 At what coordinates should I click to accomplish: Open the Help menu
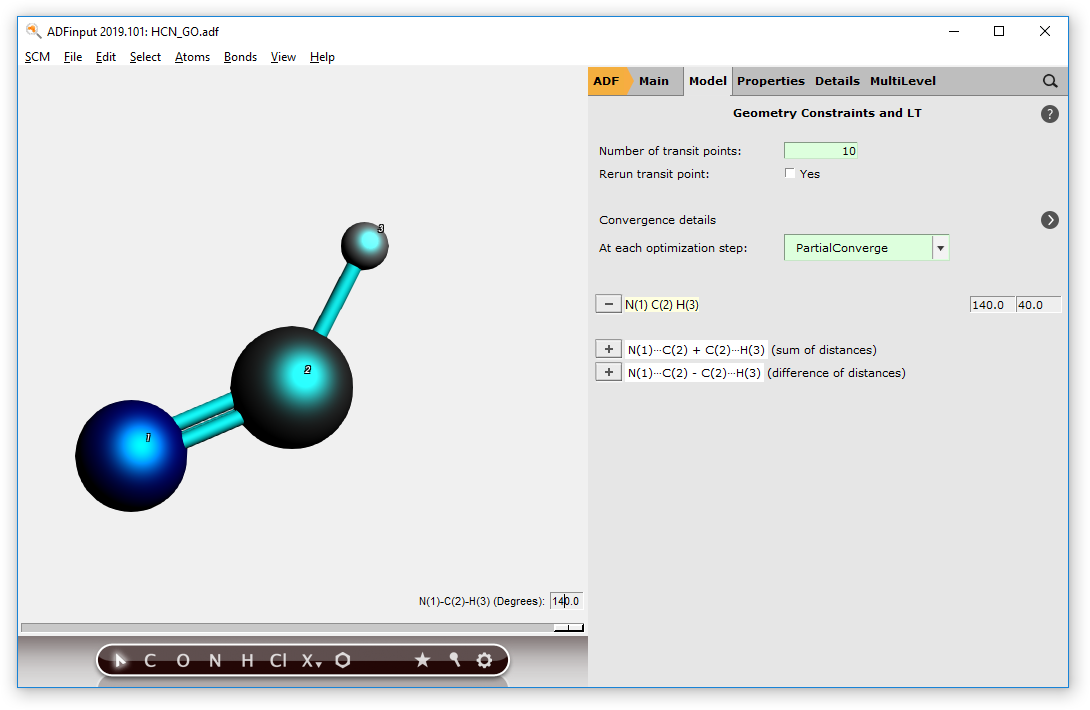pos(323,57)
